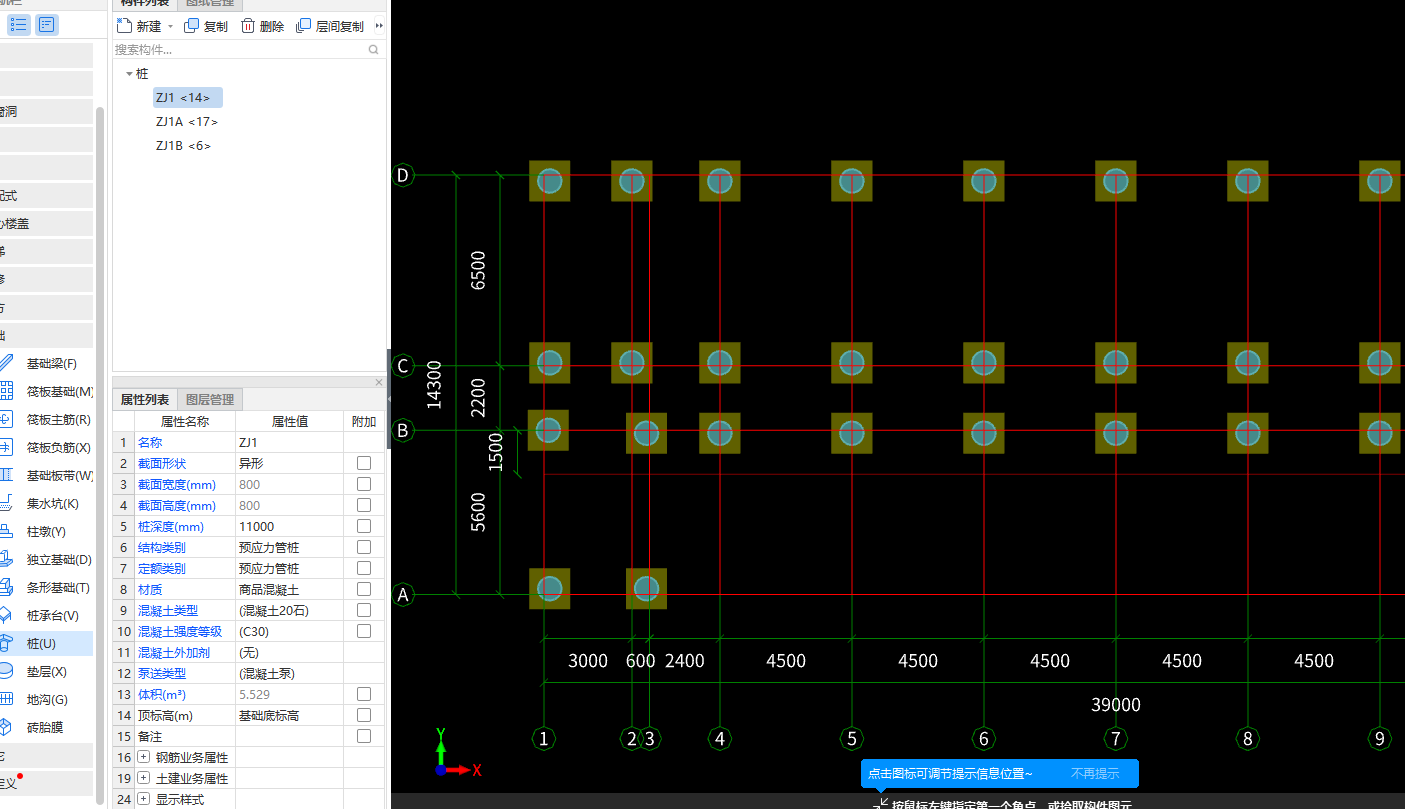1405x809 pixels.
Task: Switch to the 图层管理 tab
Action: click(210, 399)
